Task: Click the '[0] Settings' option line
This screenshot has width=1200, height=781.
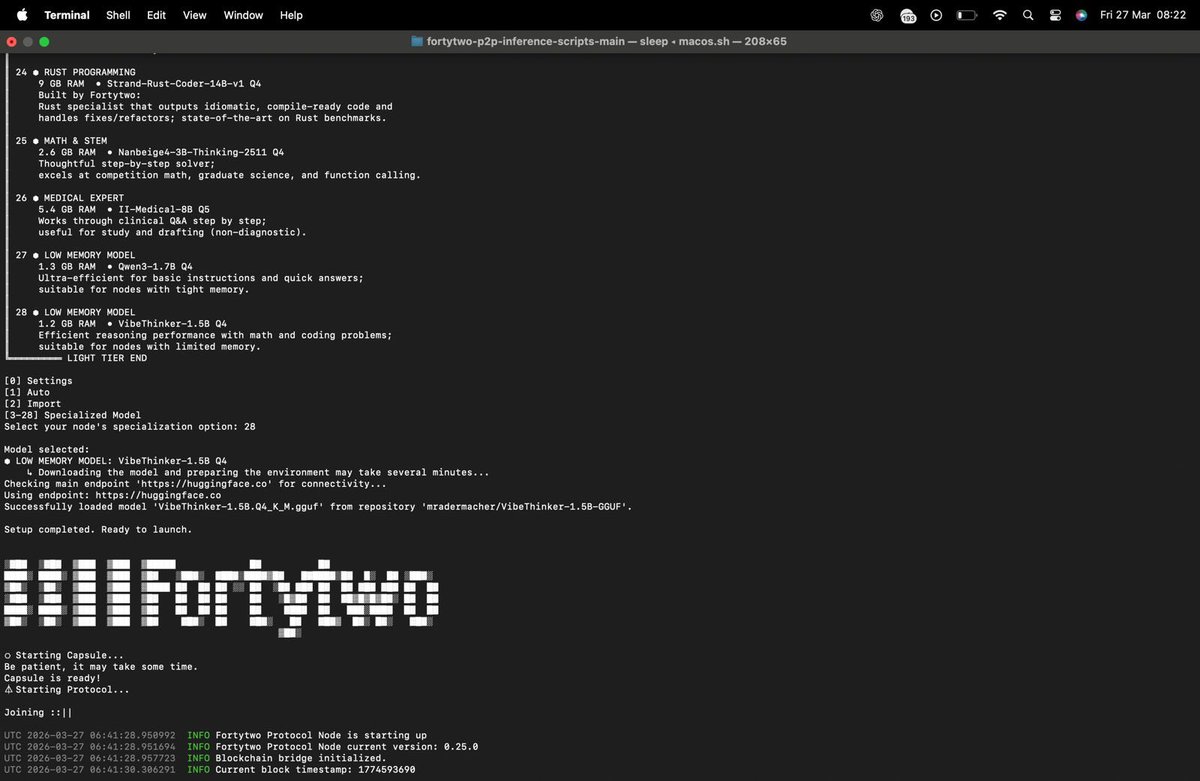Action: click(38, 381)
